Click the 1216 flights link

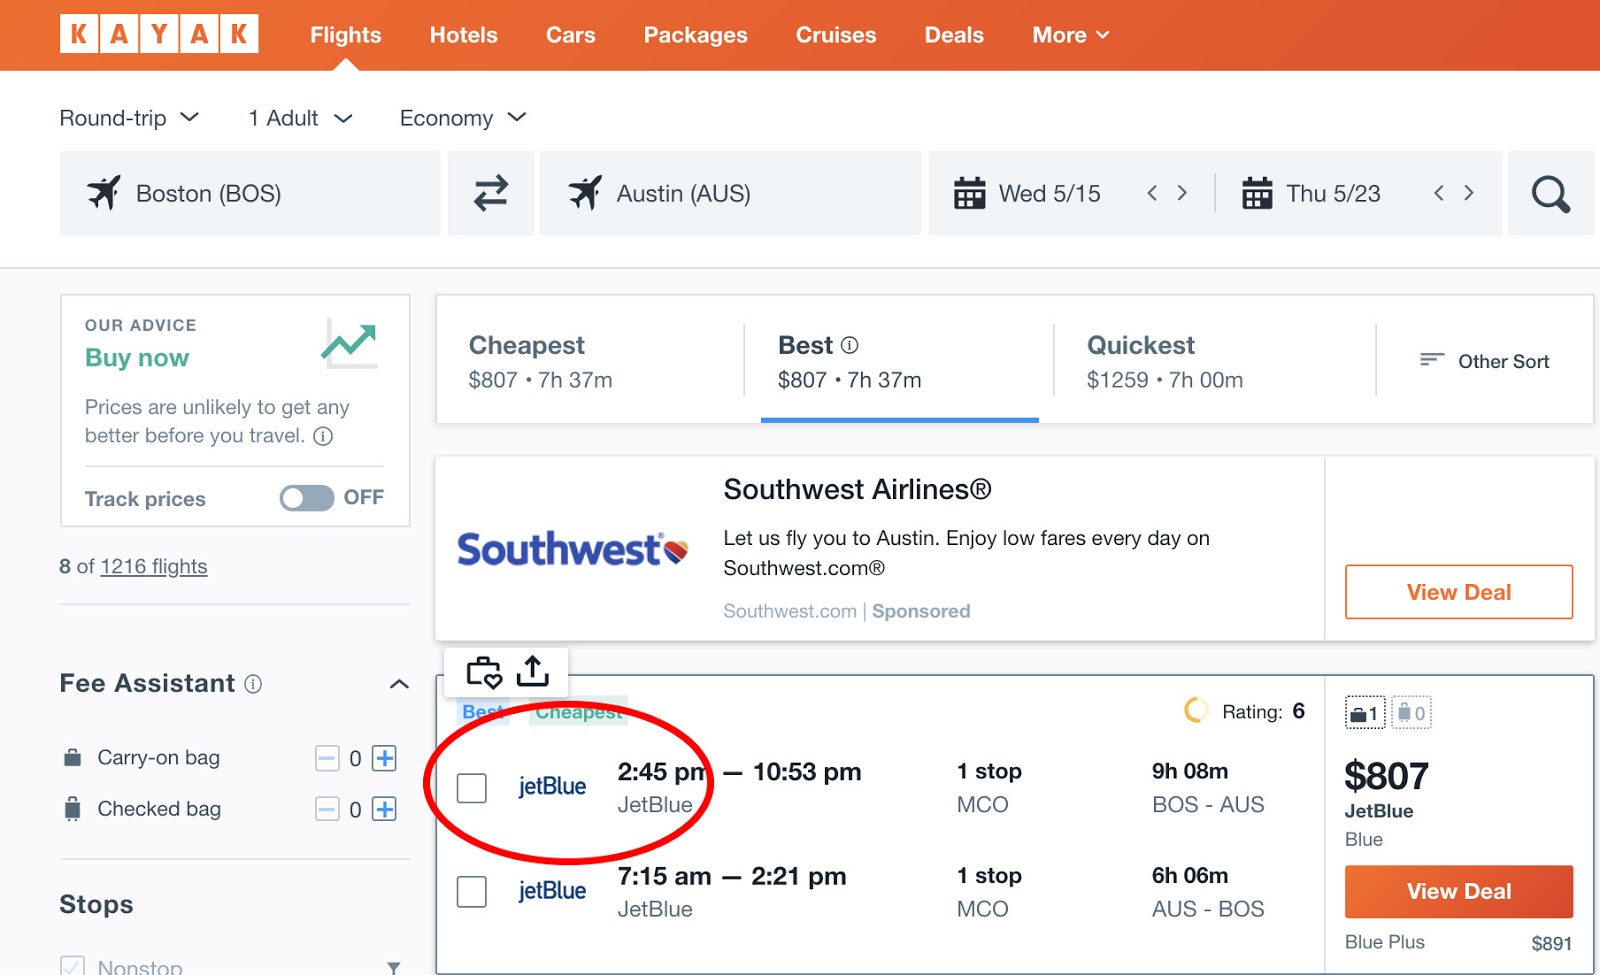point(154,566)
